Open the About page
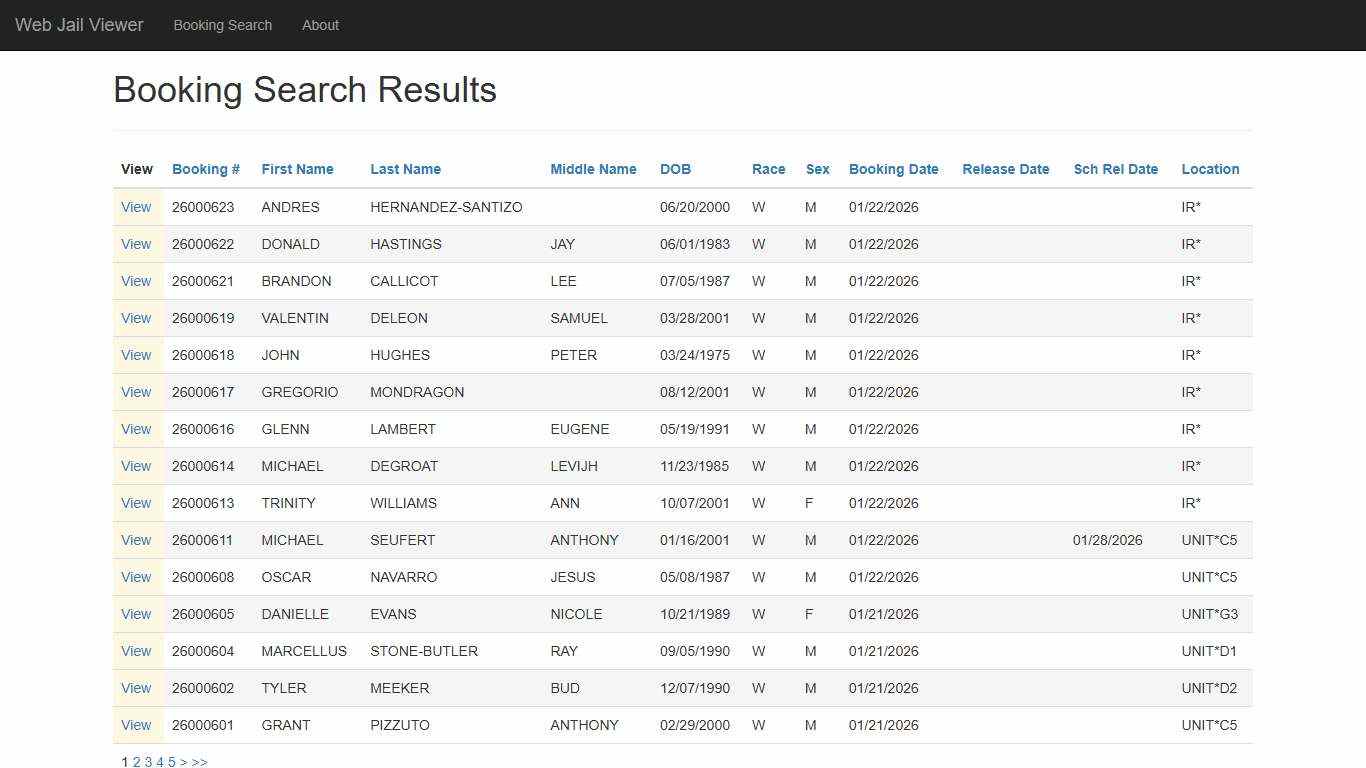 (320, 25)
